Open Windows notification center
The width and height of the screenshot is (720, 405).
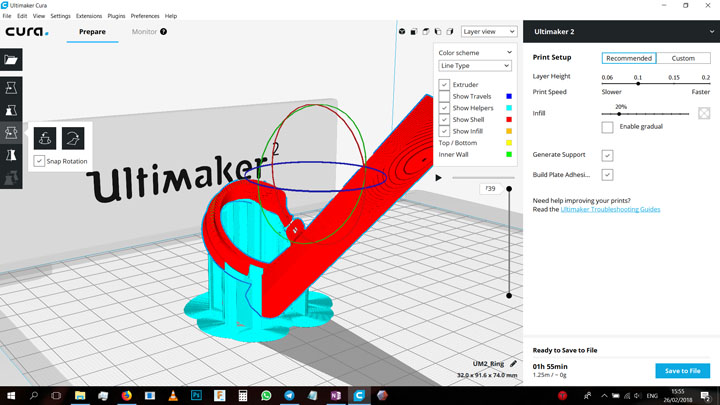[x=706, y=395]
